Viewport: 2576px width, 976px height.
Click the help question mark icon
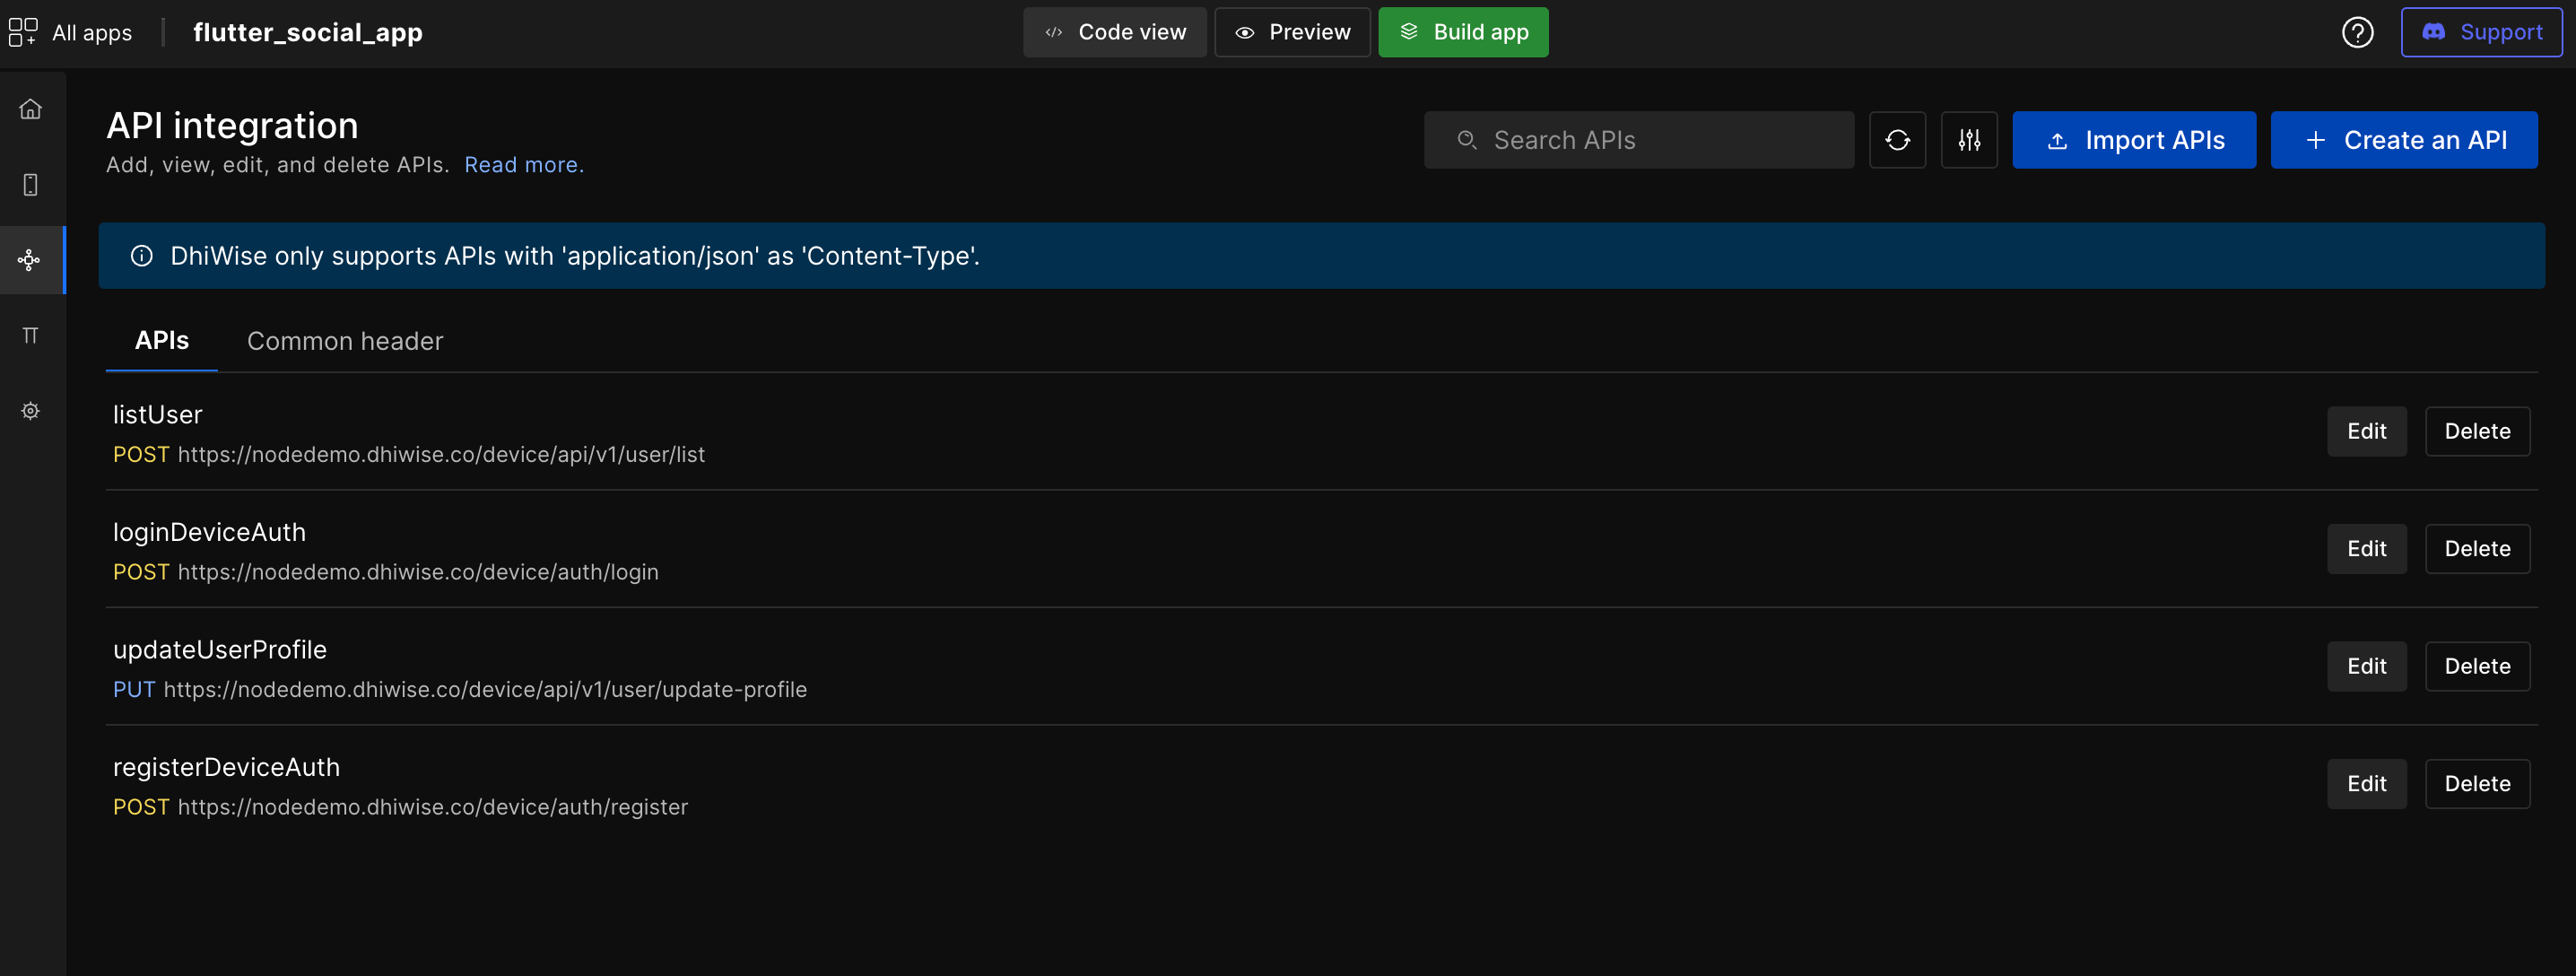tap(2357, 33)
